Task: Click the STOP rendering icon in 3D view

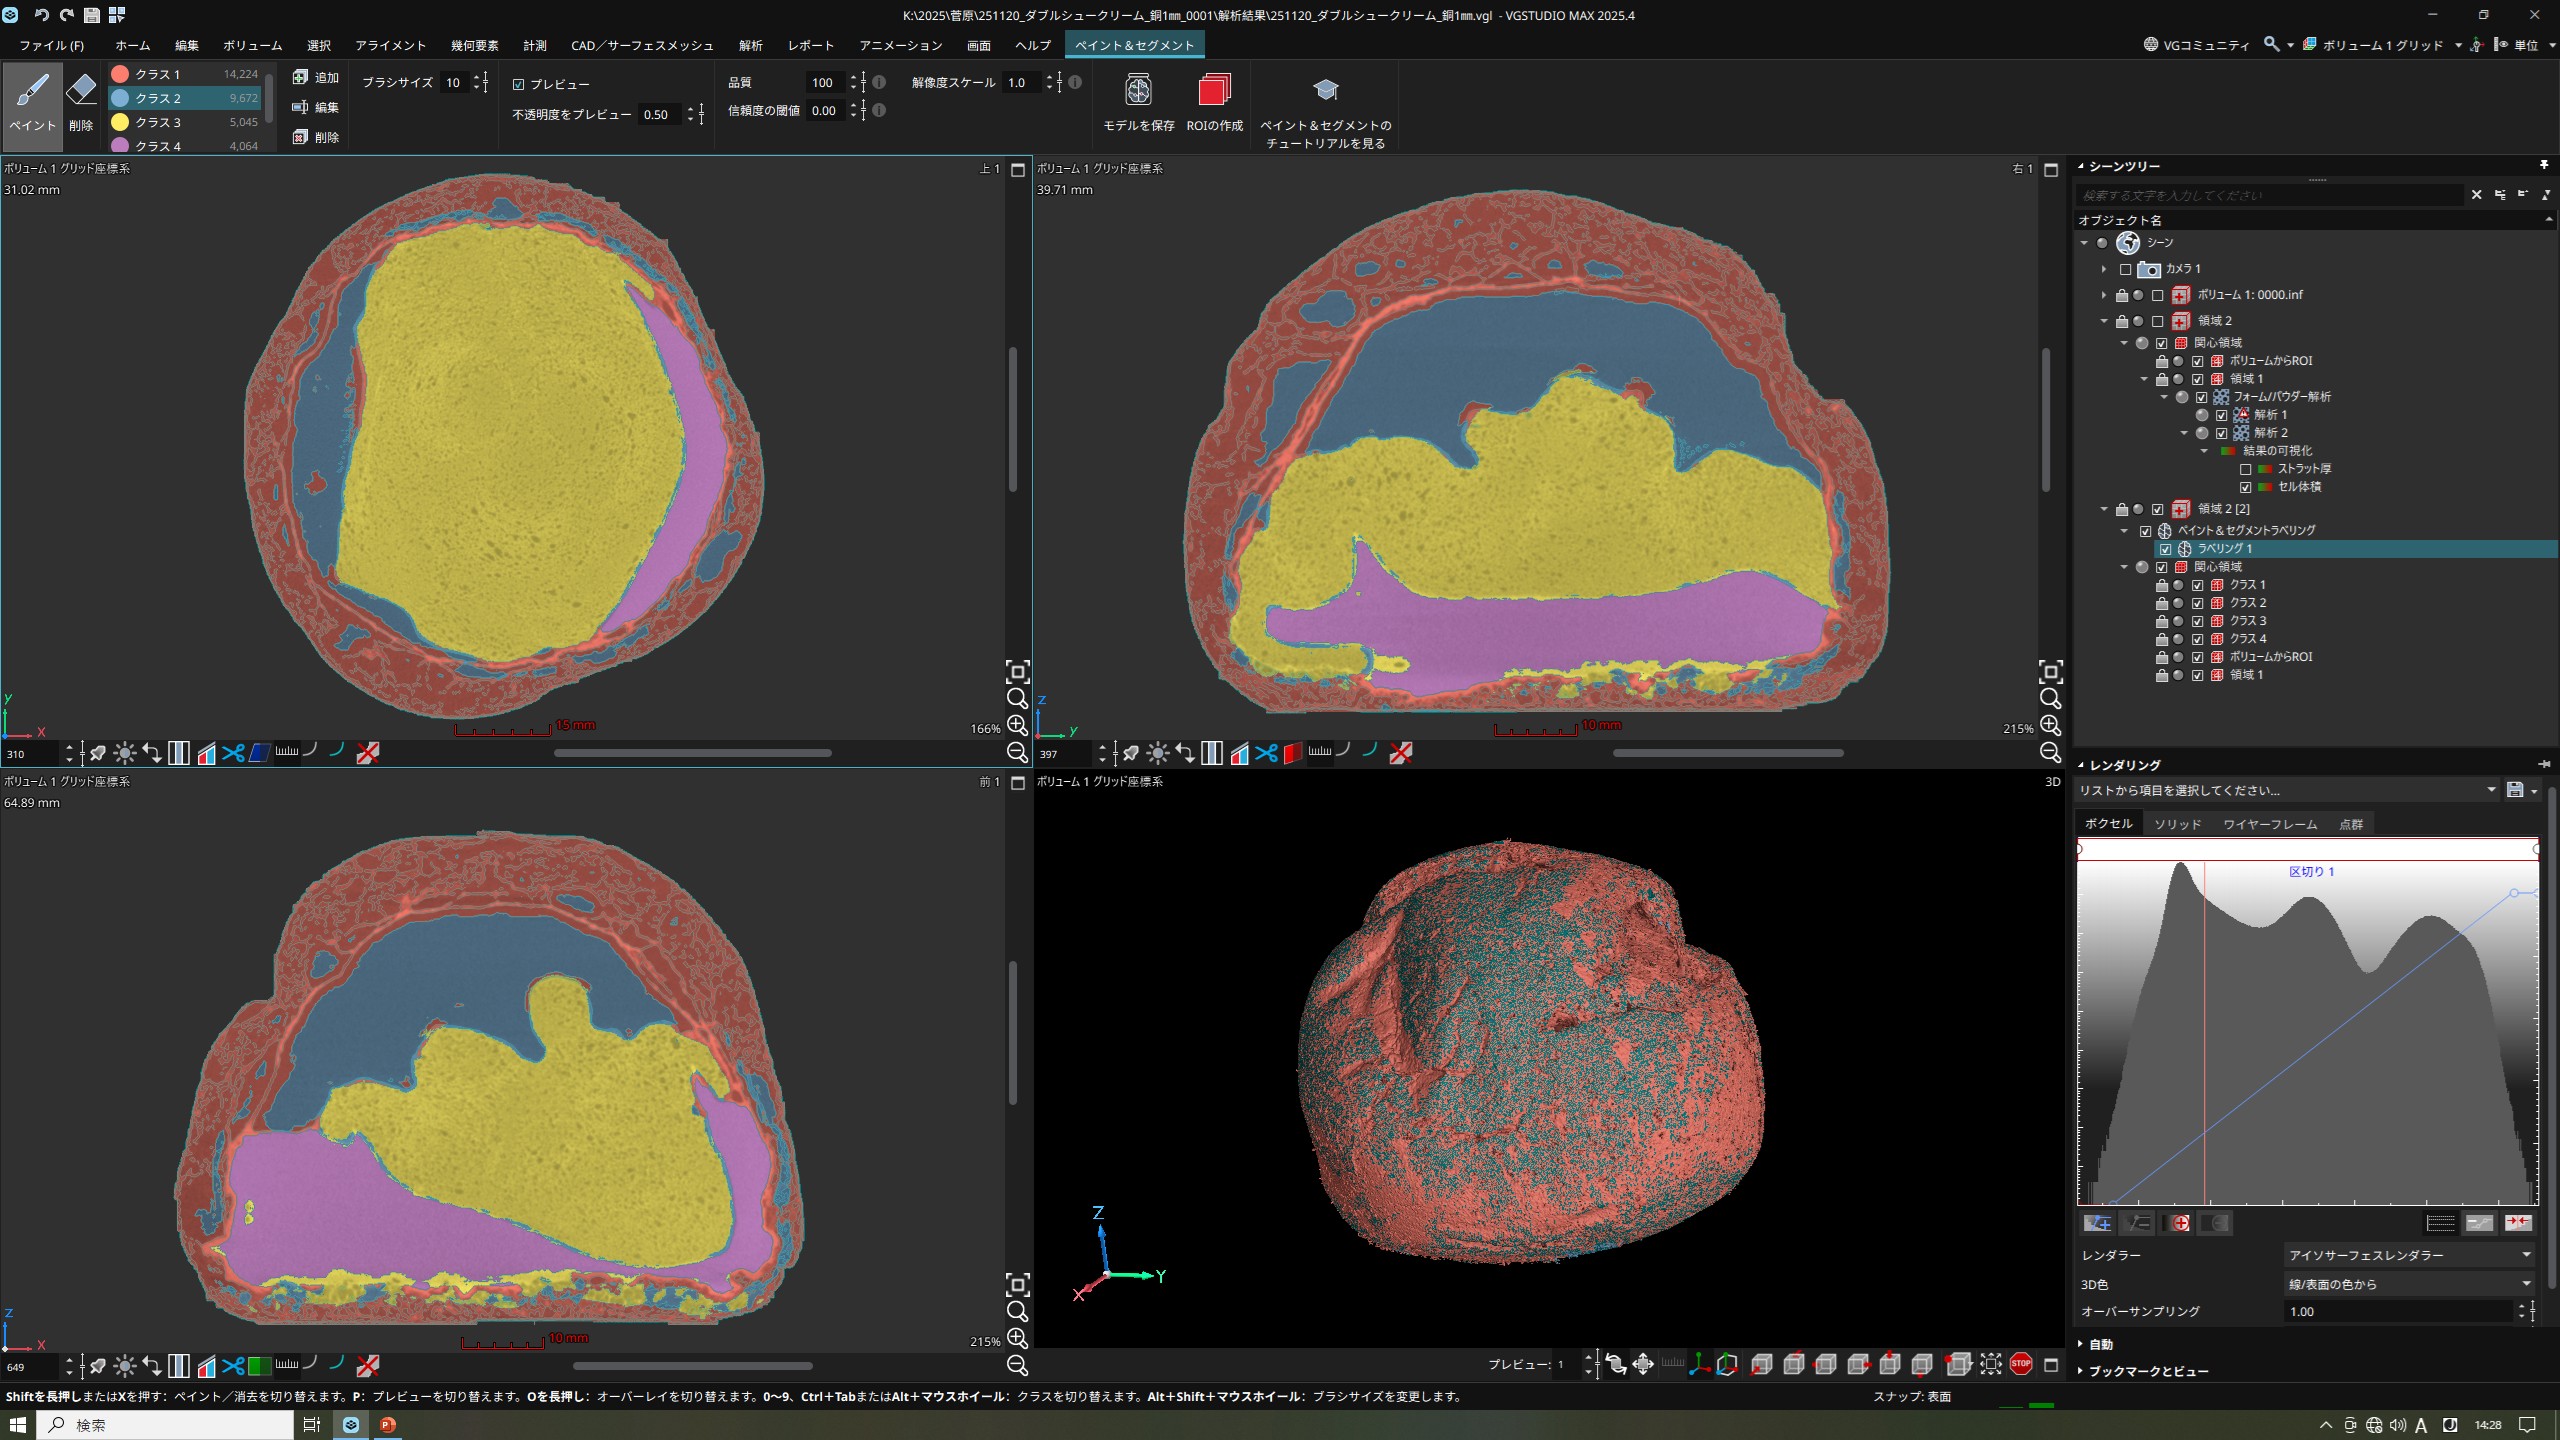Action: click(2021, 1364)
